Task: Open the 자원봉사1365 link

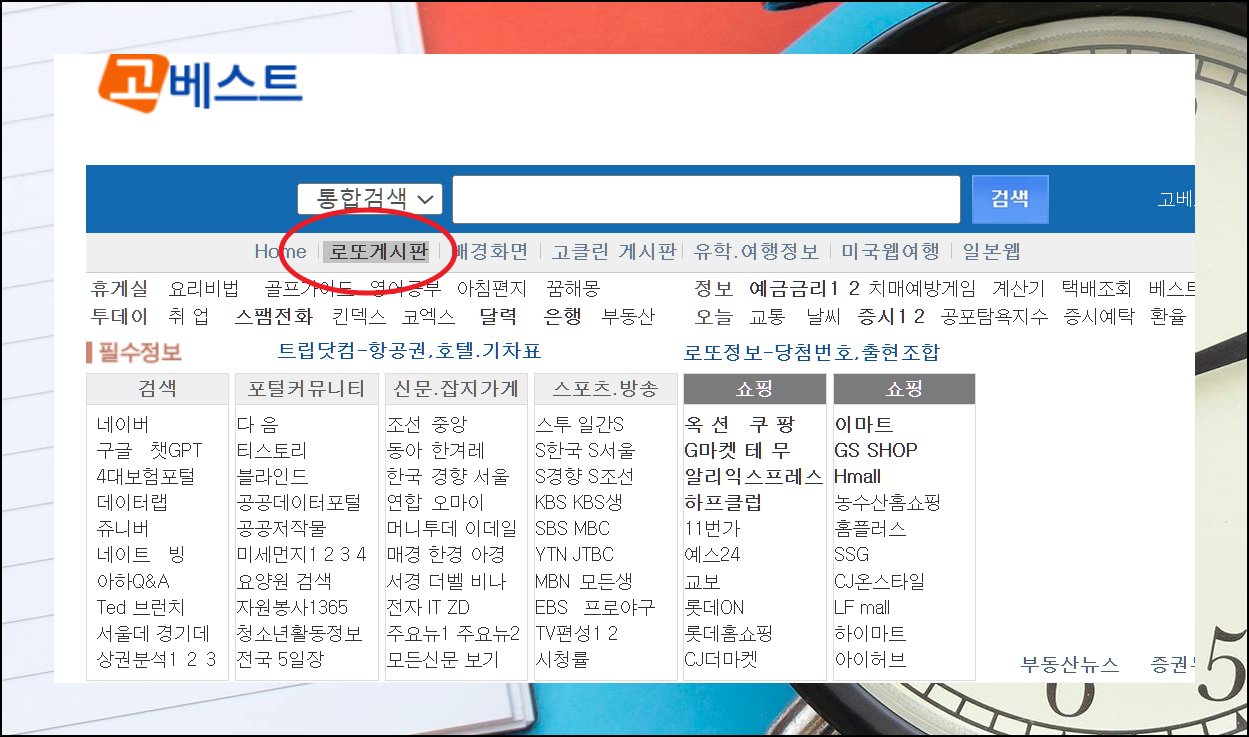Action: 293,607
